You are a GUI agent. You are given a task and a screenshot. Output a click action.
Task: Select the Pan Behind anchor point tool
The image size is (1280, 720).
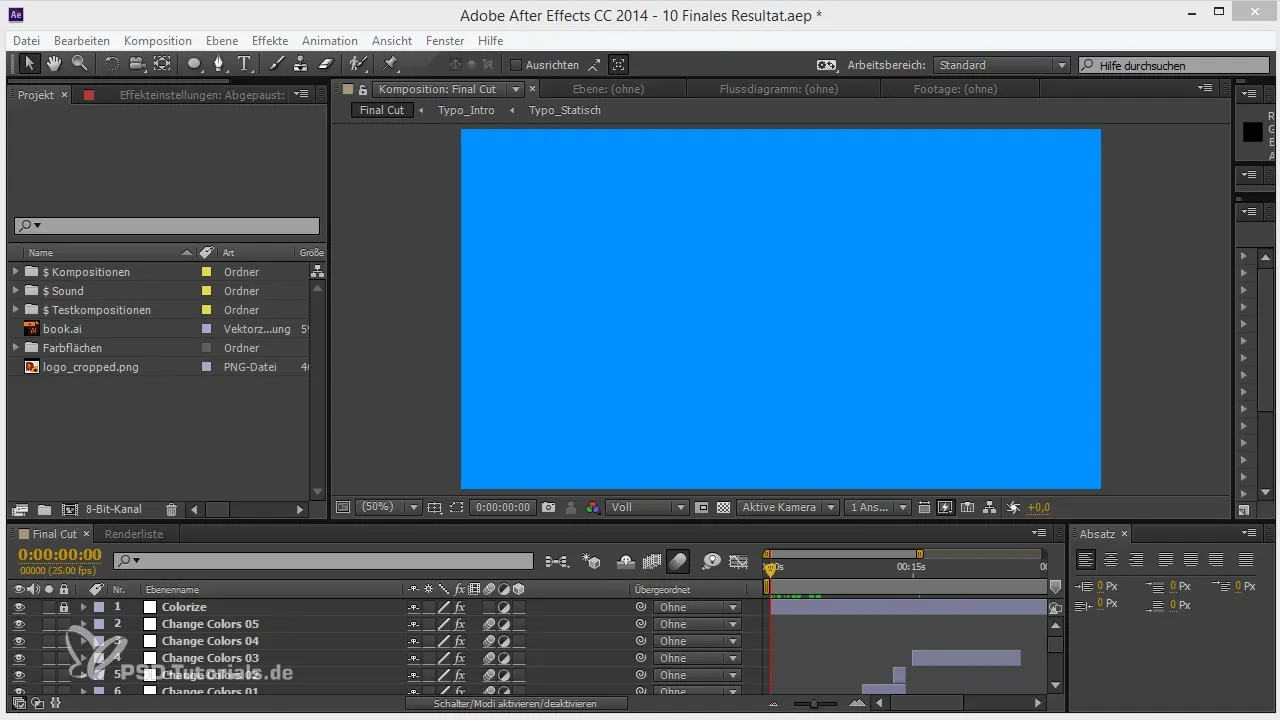[x=162, y=64]
